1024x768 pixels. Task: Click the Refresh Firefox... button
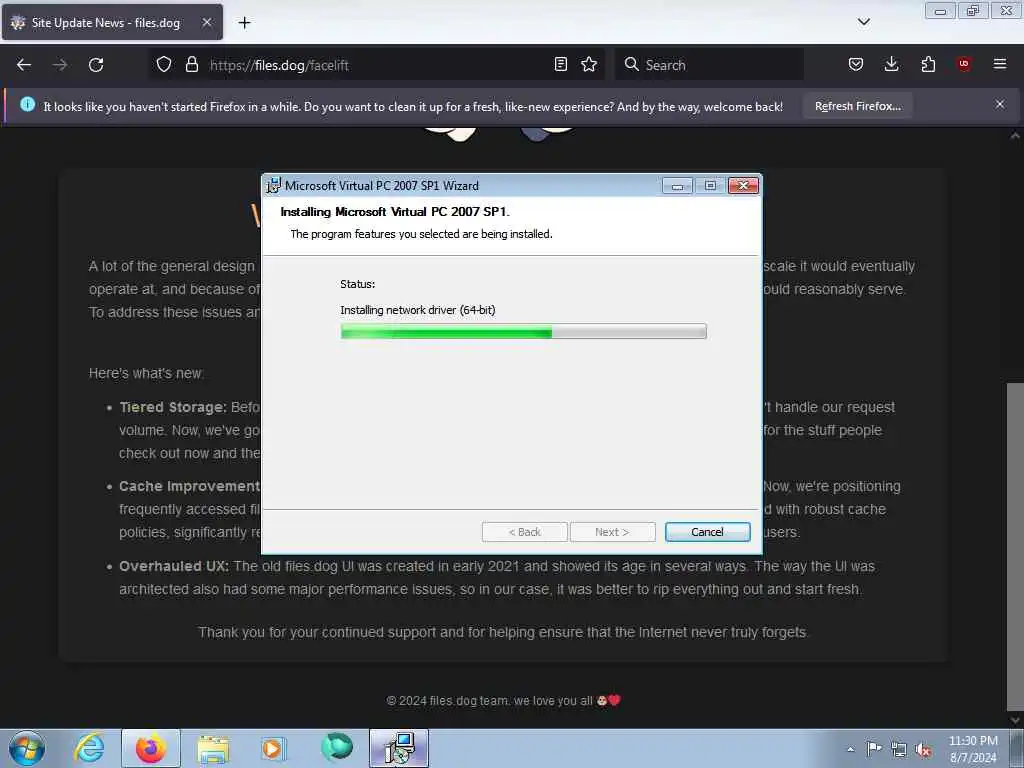857,106
